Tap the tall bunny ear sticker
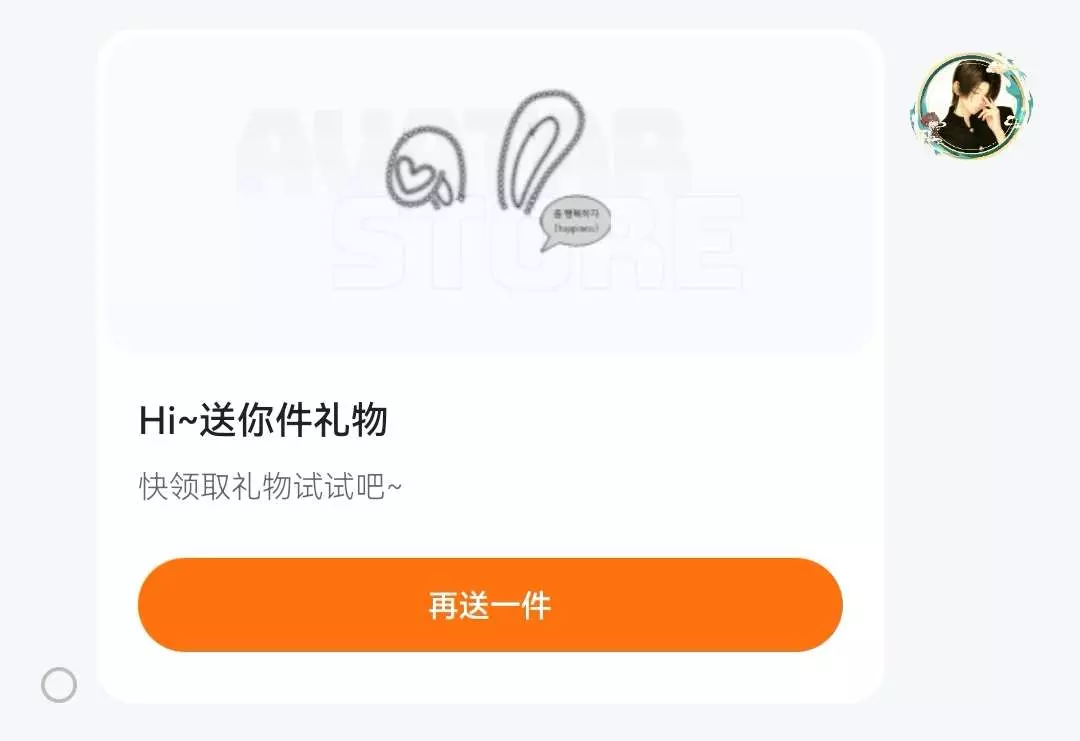 click(x=542, y=150)
